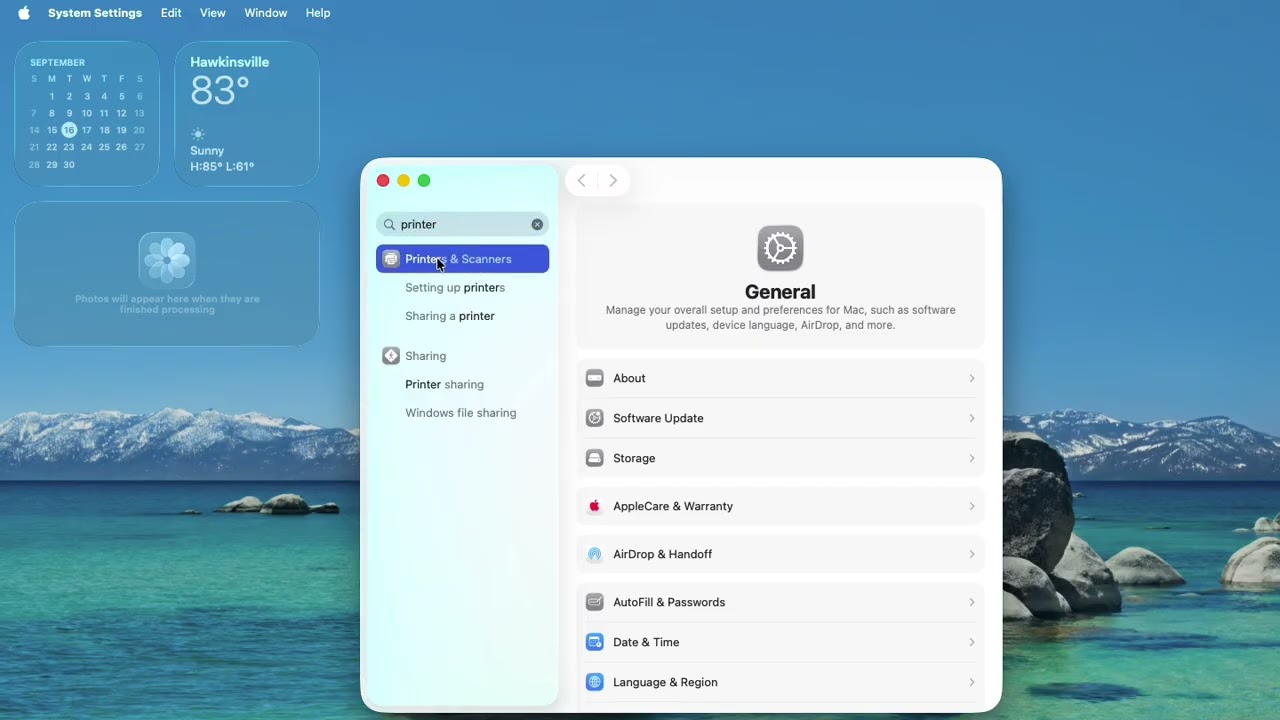Open Language & Region settings

click(x=780, y=682)
